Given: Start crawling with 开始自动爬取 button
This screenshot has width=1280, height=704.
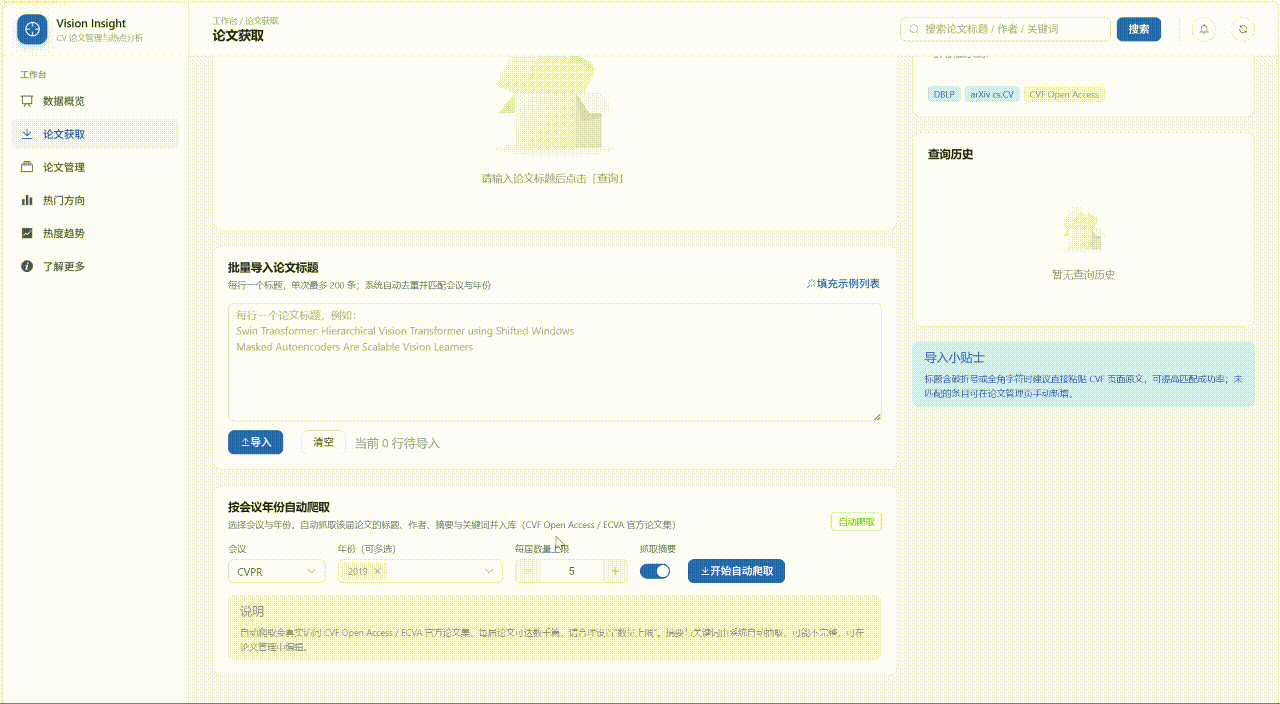Looking at the screenshot, I should pos(737,571).
